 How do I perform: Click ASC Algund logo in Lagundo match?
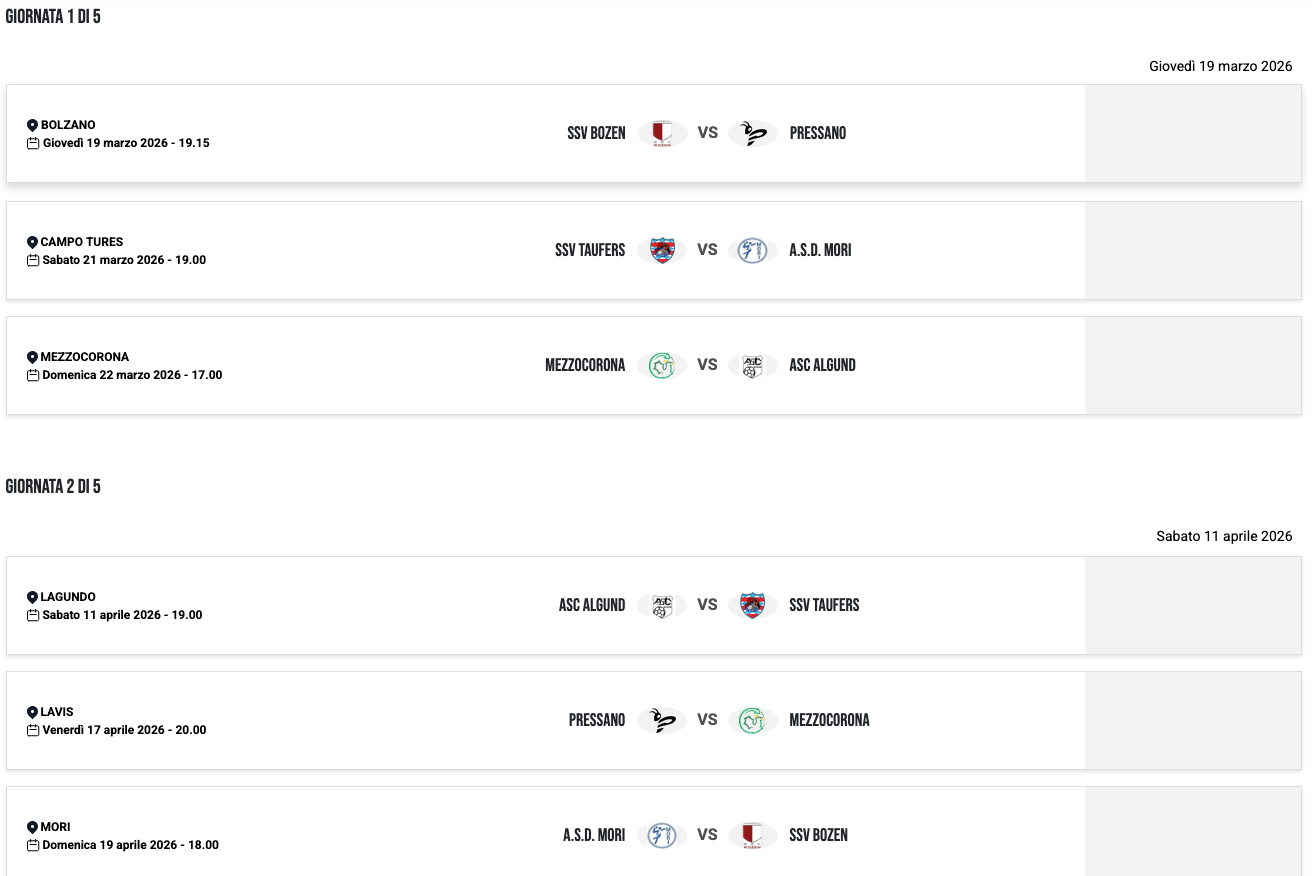pos(661,605)
